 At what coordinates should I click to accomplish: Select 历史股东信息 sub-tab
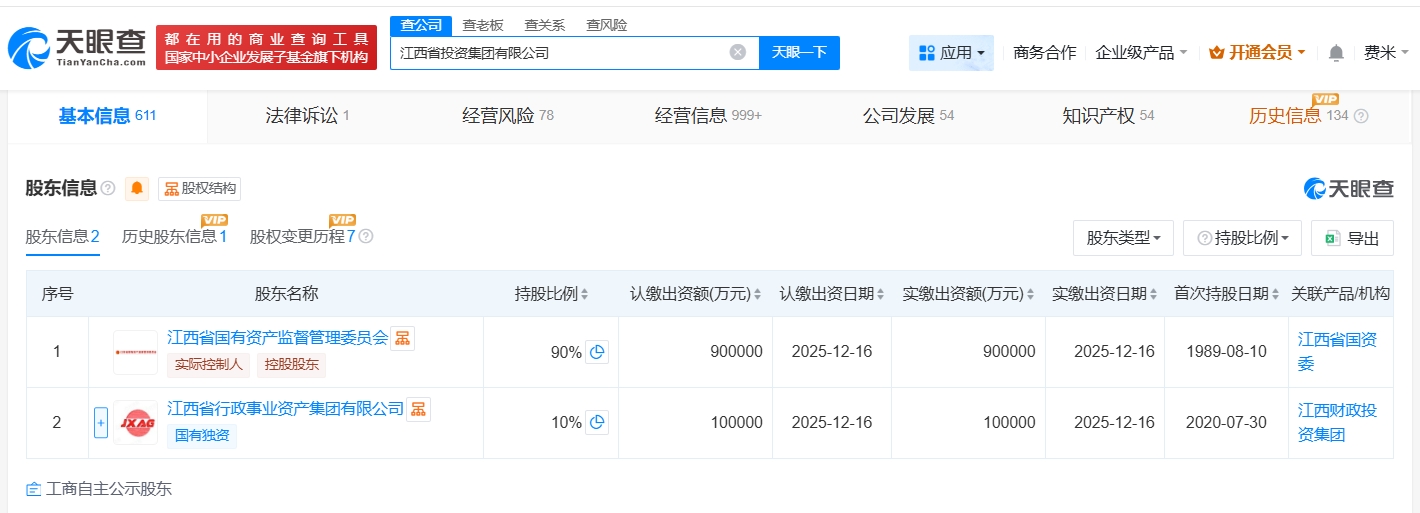point(174,237)
